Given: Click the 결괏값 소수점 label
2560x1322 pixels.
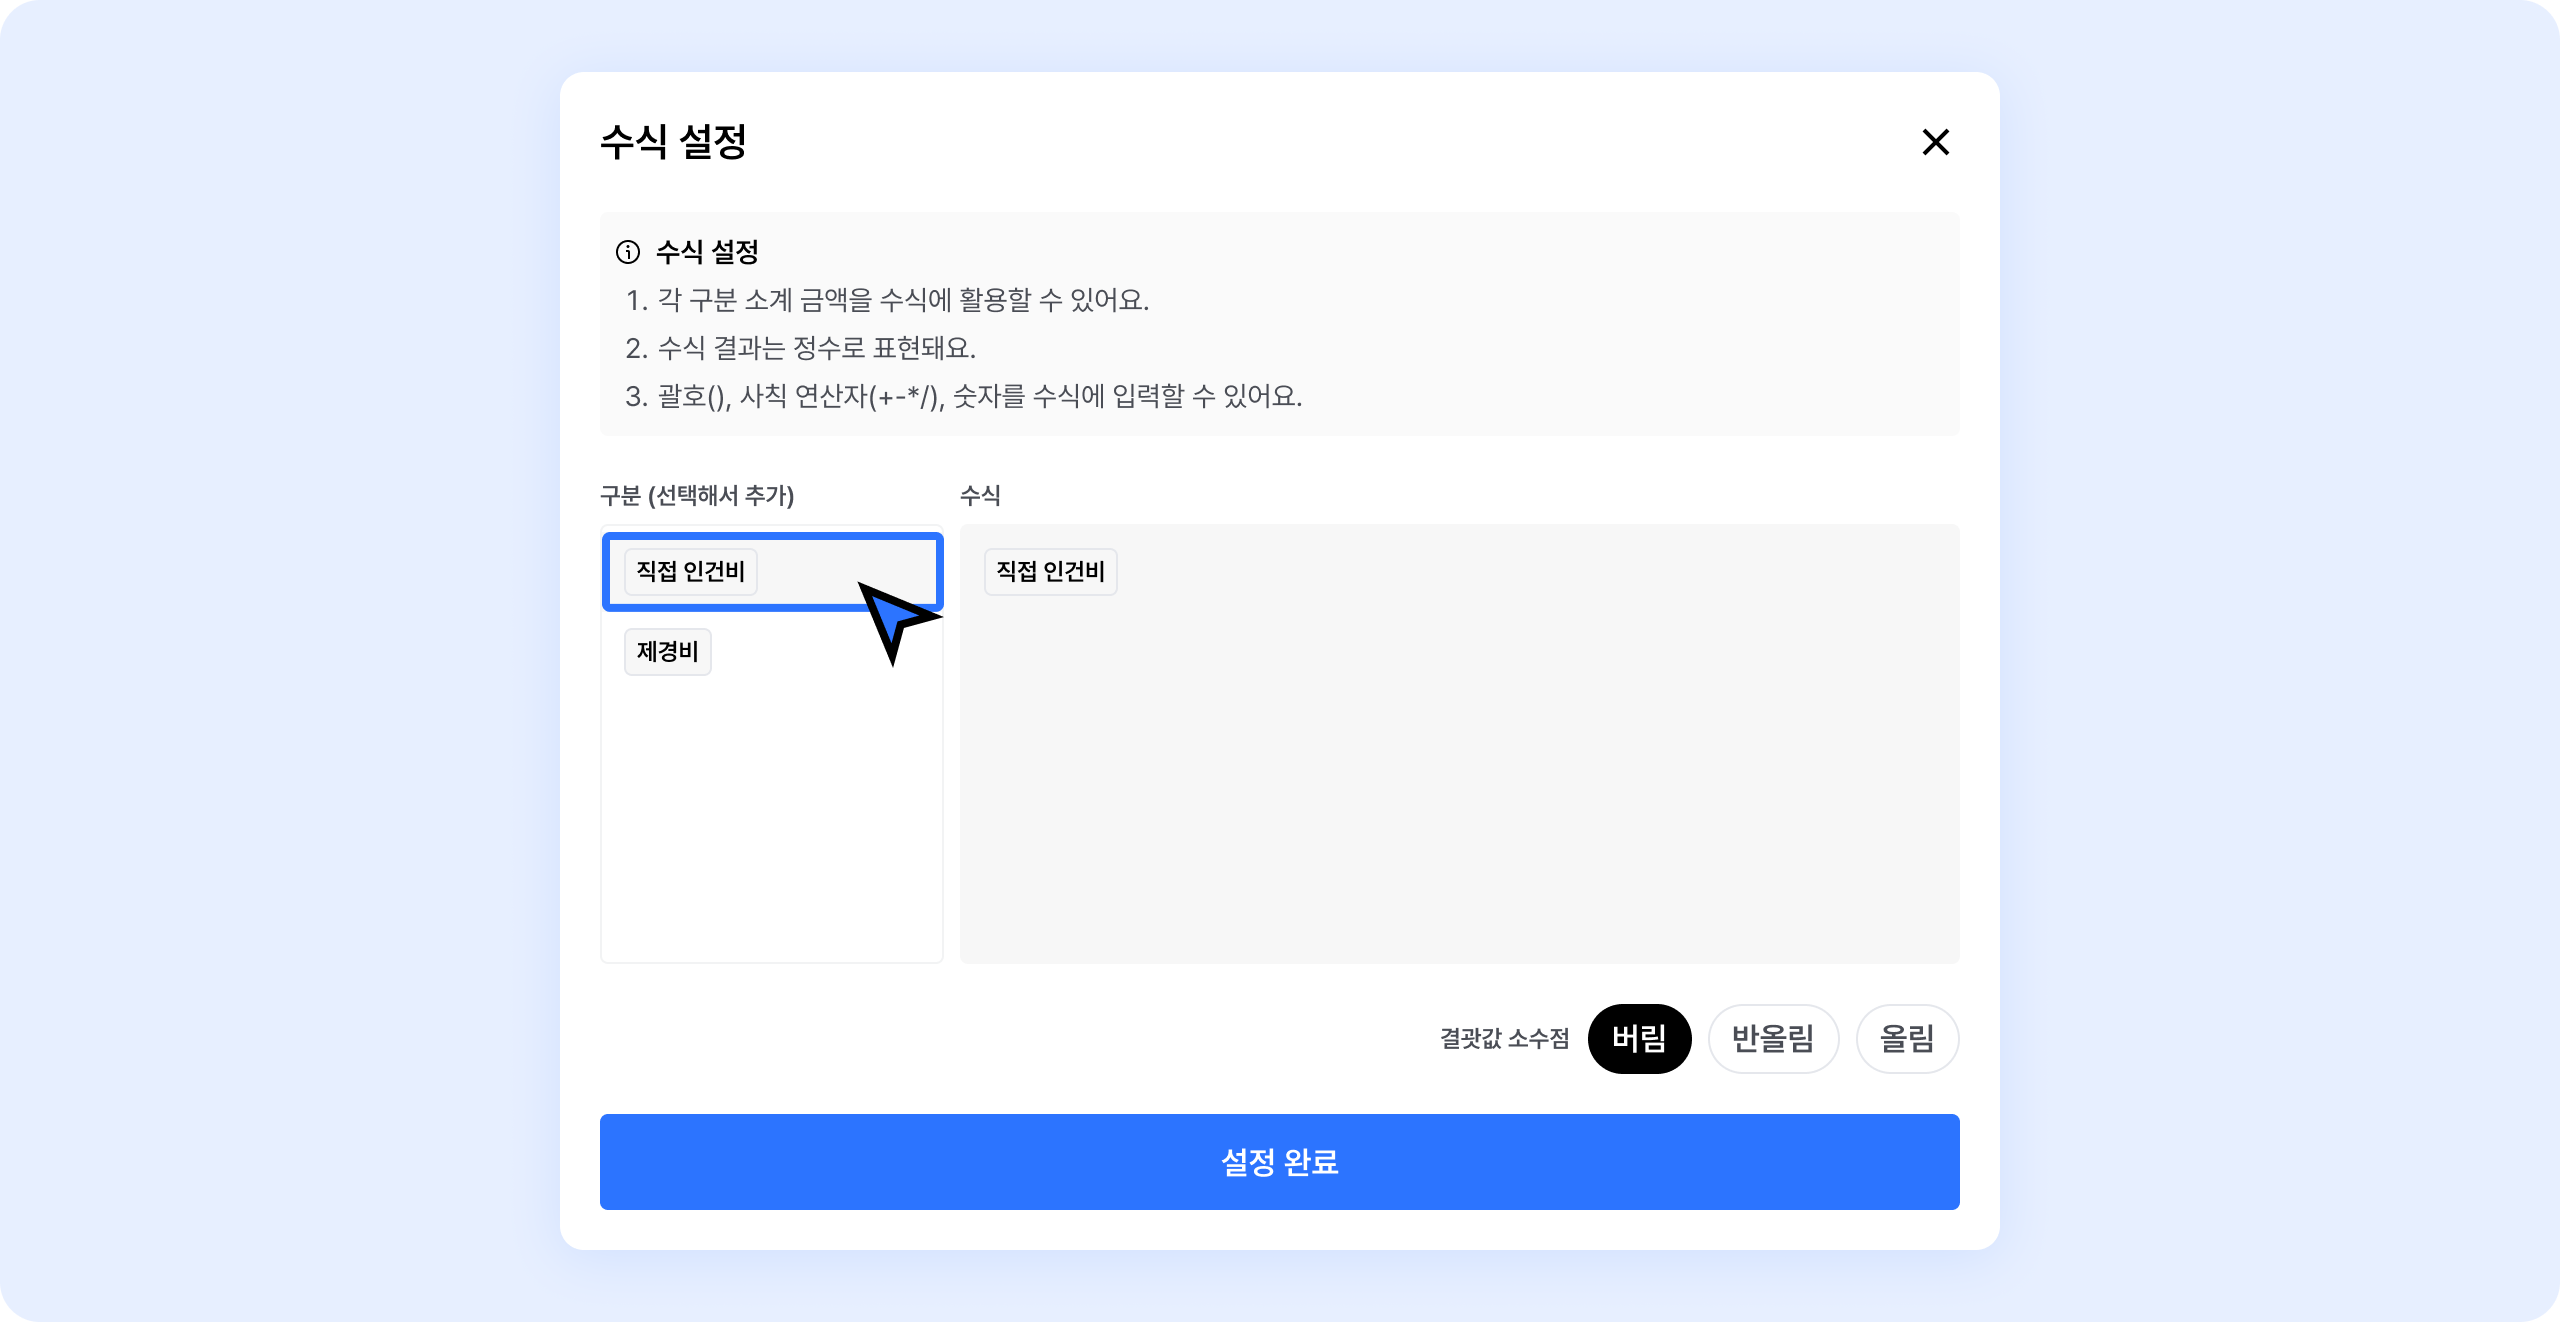Looking at the screenshot, I should point(1504,1039).
